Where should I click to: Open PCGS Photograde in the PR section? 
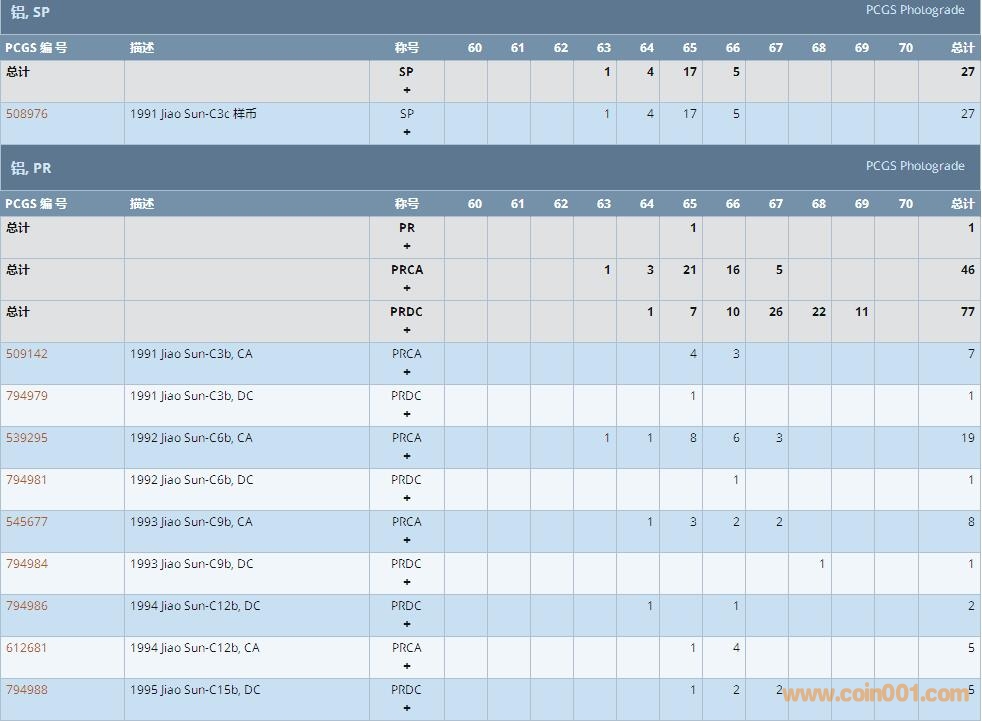click(x=915, y=166)
